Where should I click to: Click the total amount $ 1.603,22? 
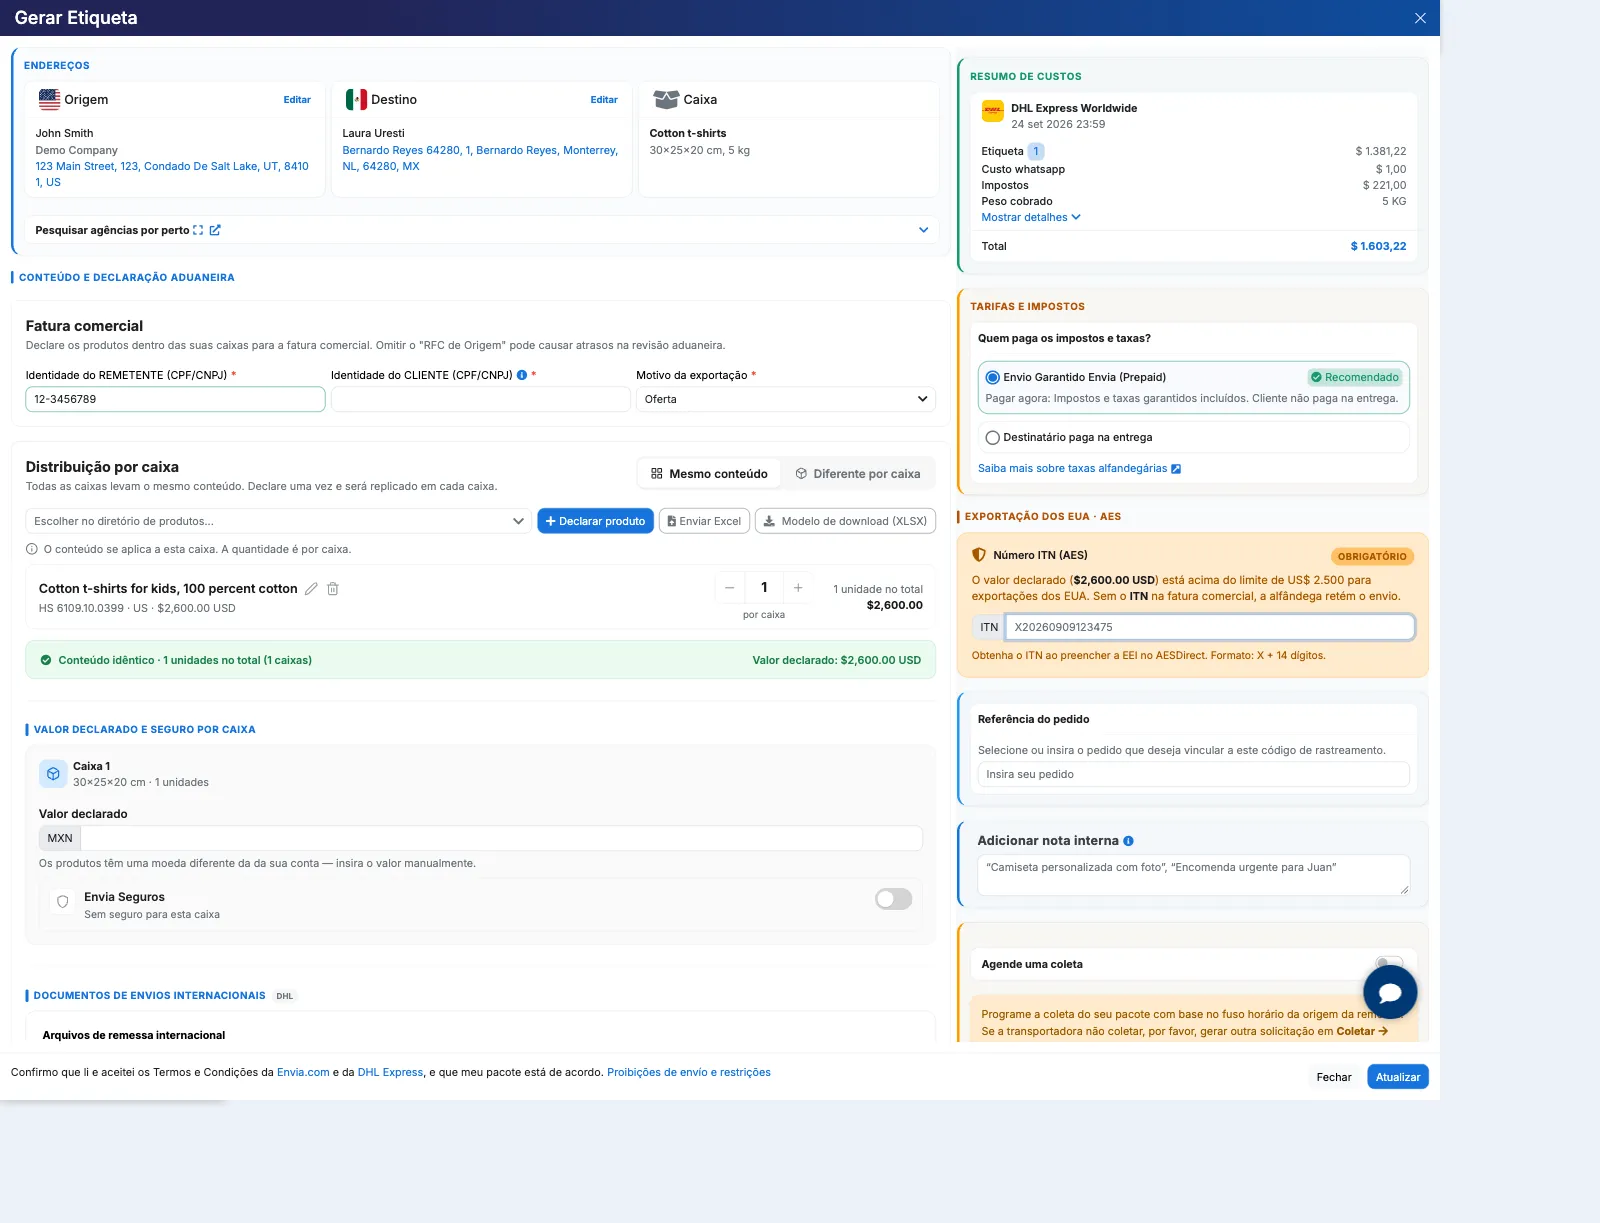[1378, 246]
